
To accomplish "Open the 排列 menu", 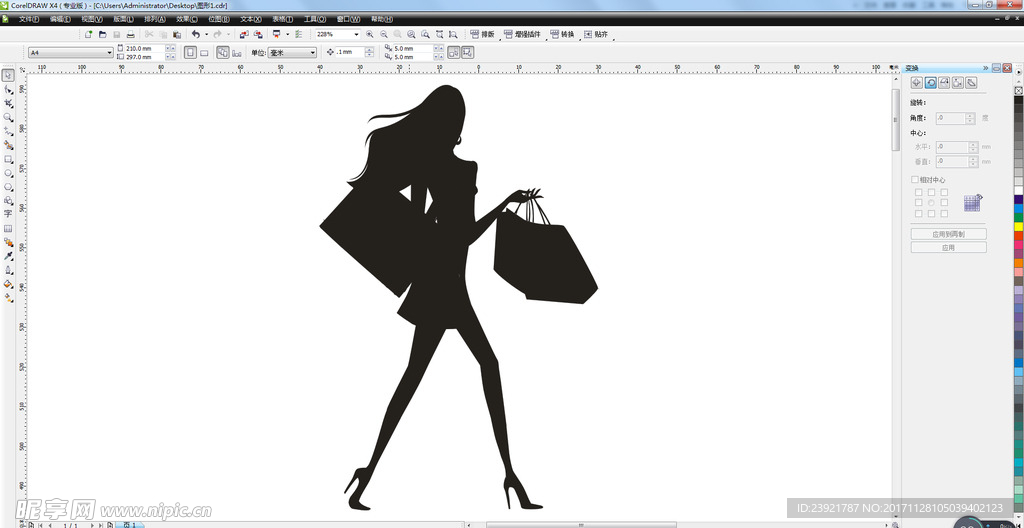I will pos(155,19).
